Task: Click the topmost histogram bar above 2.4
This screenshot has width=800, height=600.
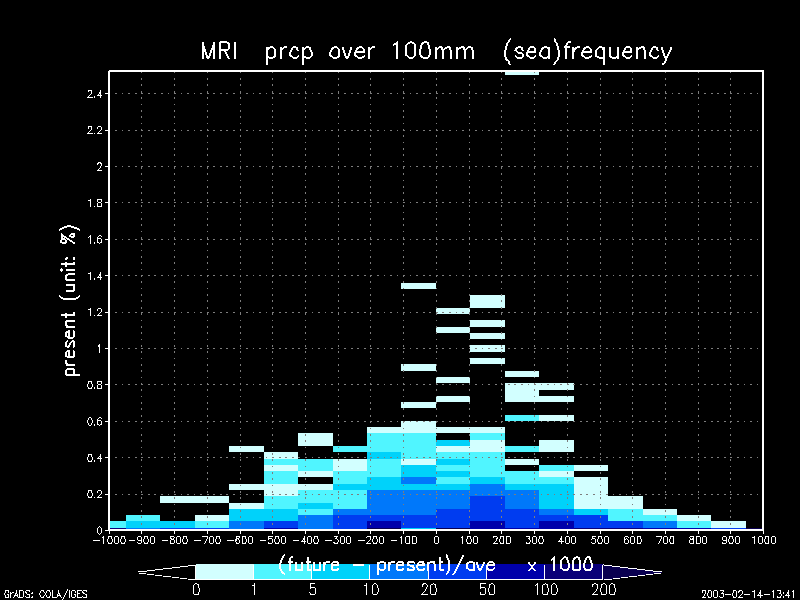Action: tap(521, 73)
